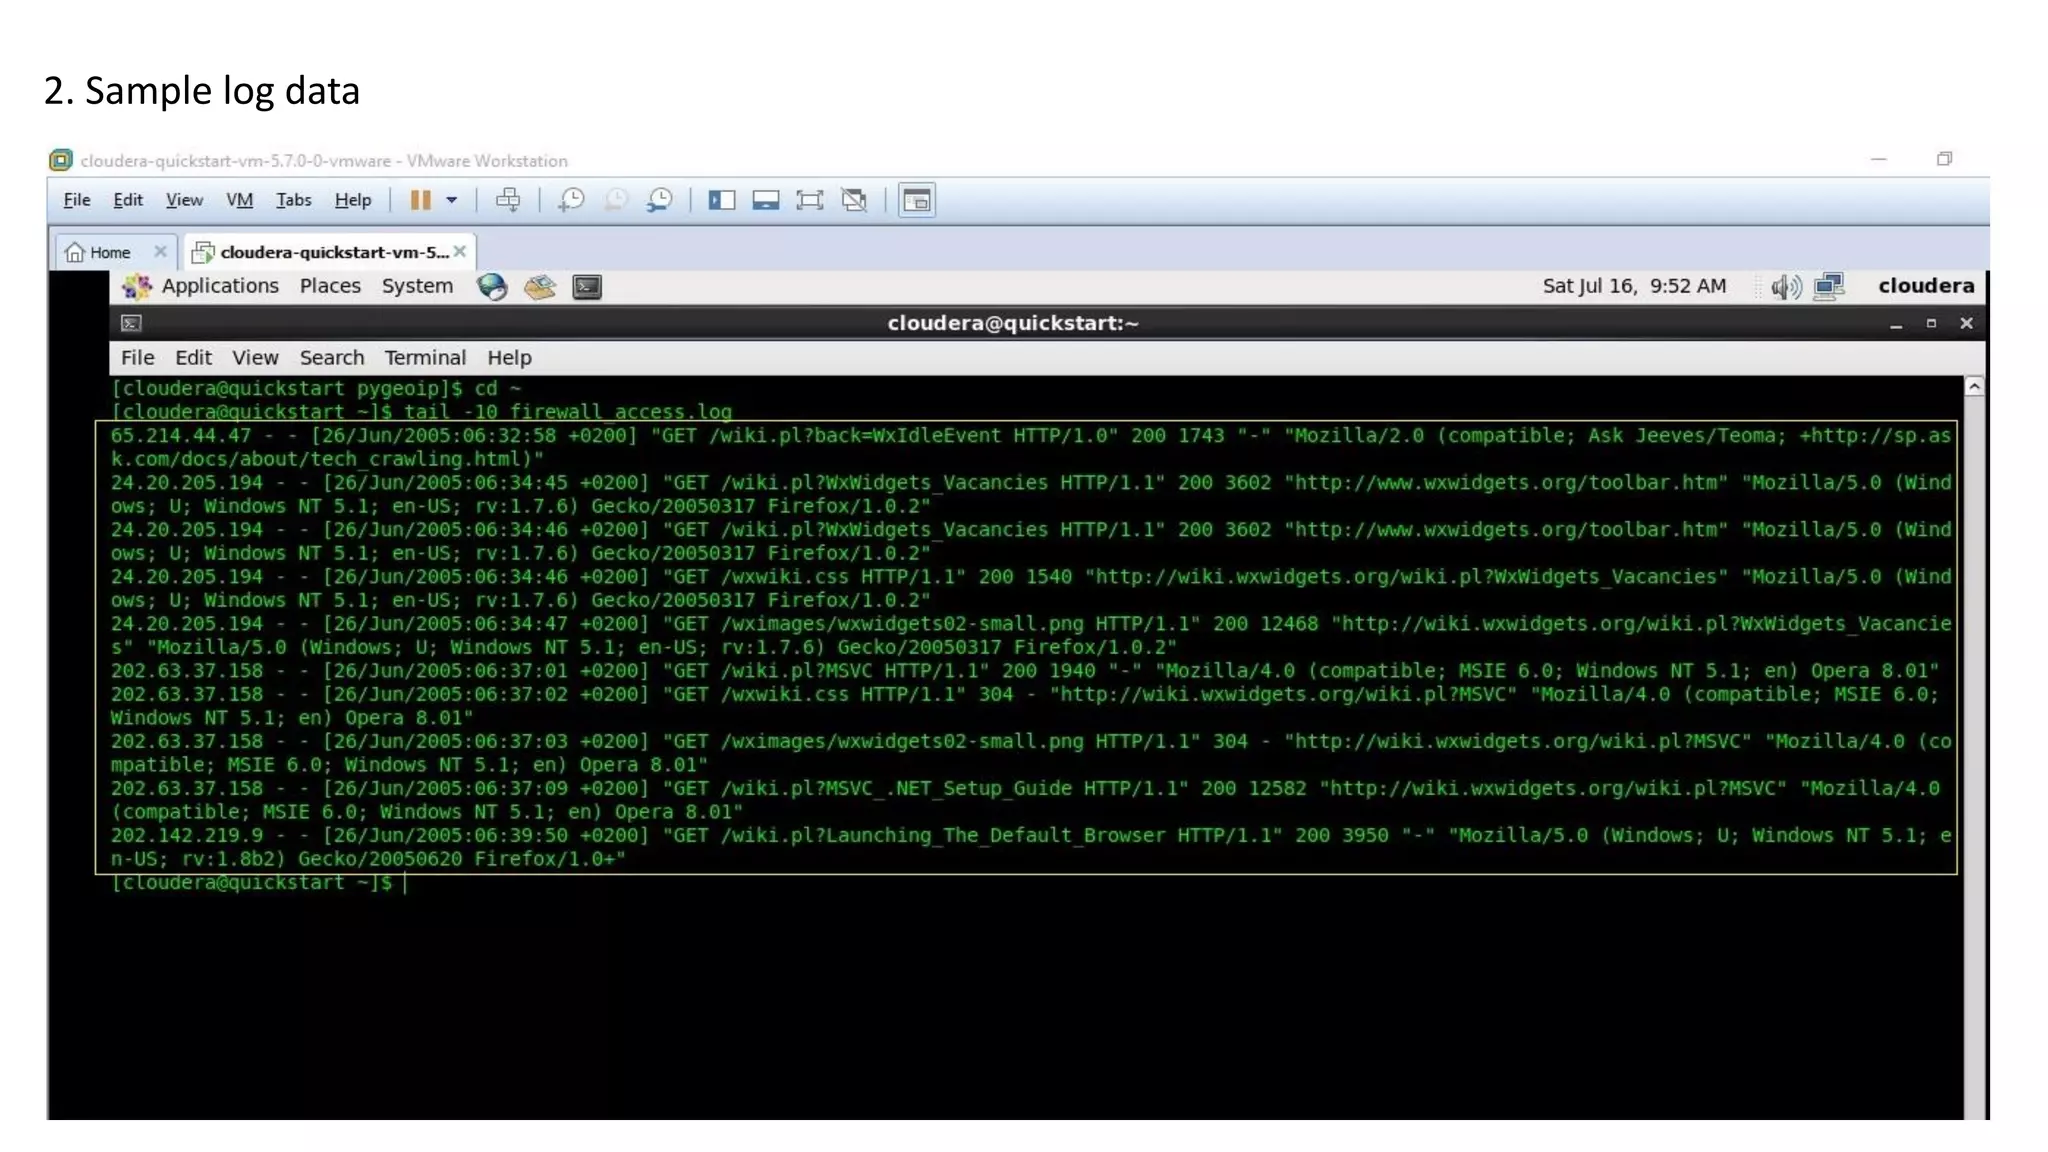Maximize the terminal window

[1931, 323]
